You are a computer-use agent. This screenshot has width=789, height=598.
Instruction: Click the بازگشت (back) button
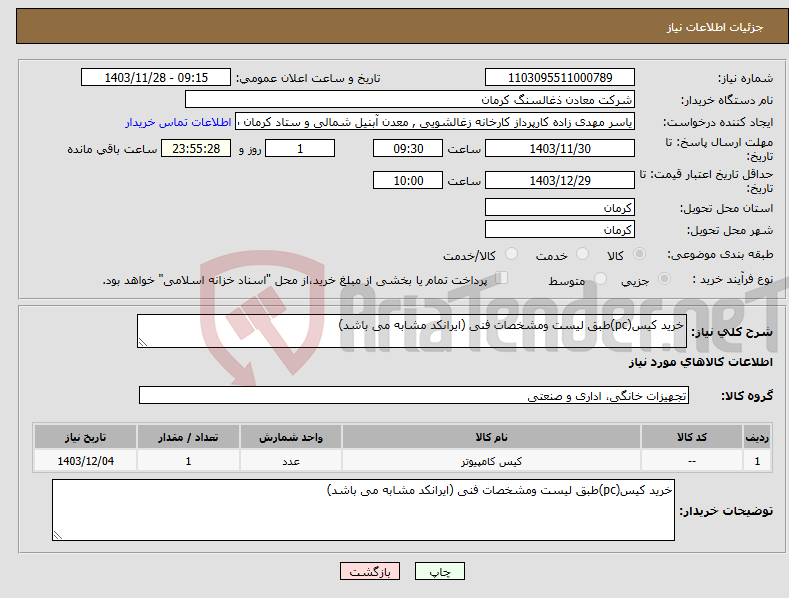370,571
